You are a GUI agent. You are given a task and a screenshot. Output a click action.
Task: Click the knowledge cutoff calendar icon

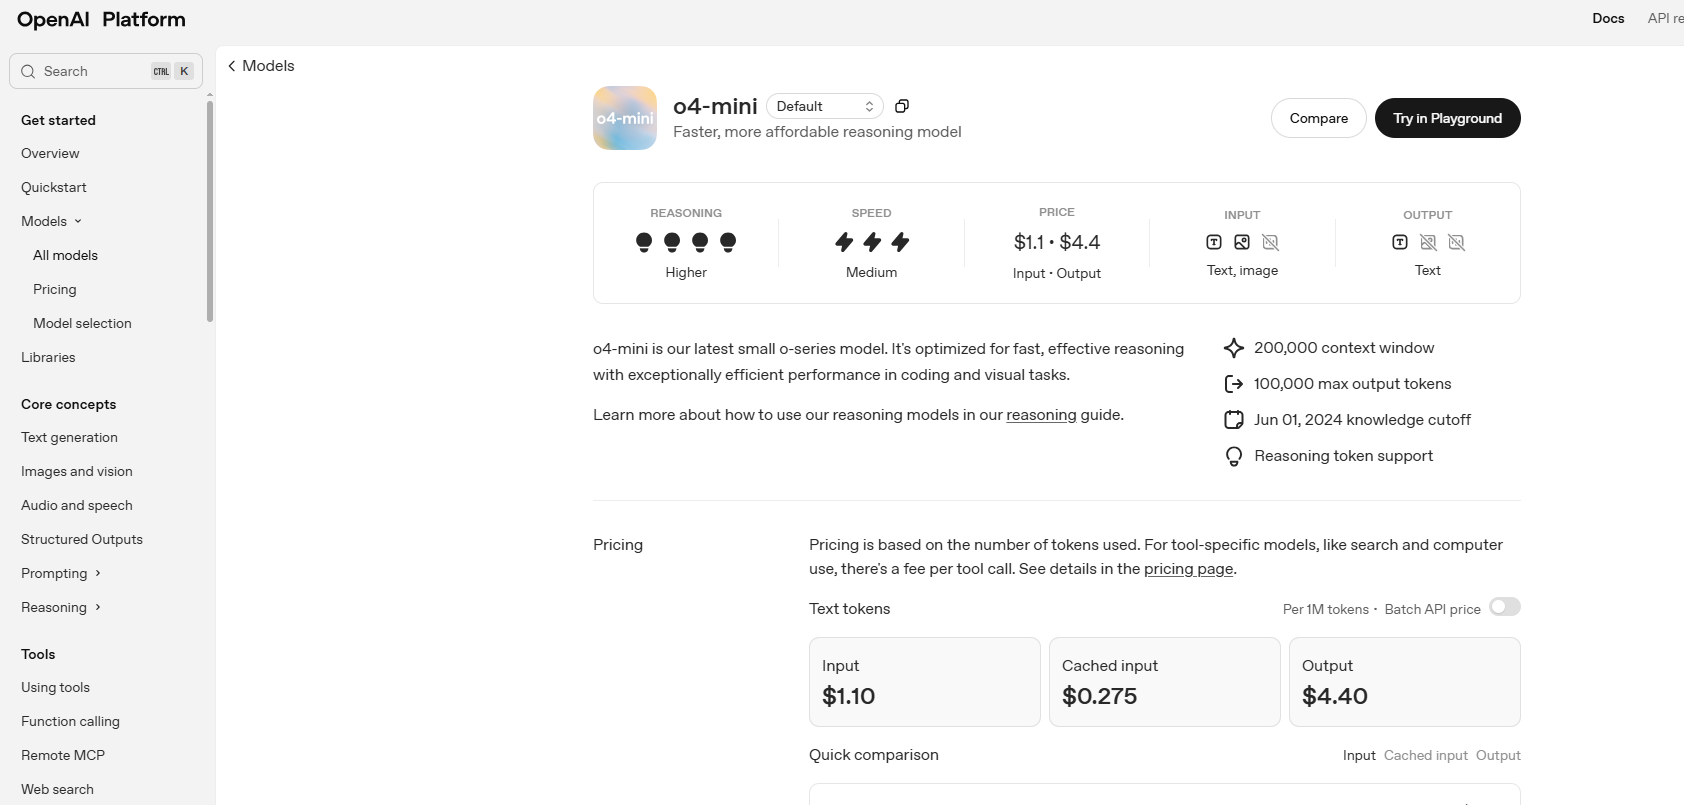[1234, 420]
